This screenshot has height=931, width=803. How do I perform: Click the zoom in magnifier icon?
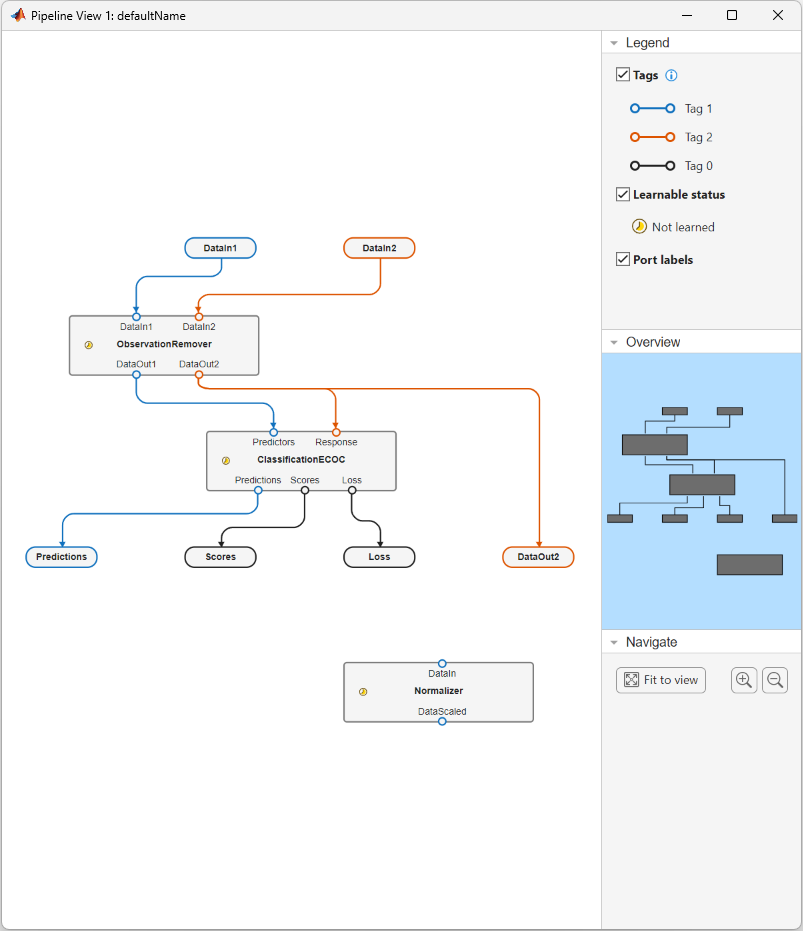tap(744, 680)
